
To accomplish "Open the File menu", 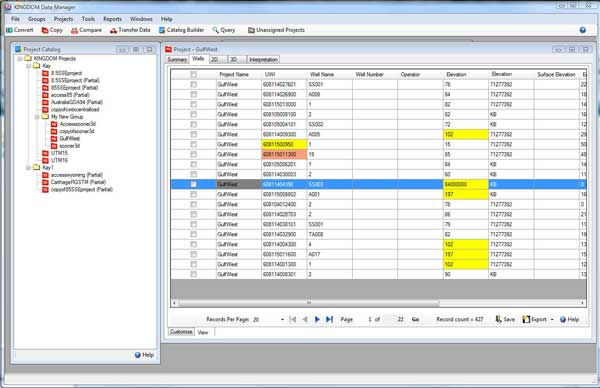I will pos(15,19).
